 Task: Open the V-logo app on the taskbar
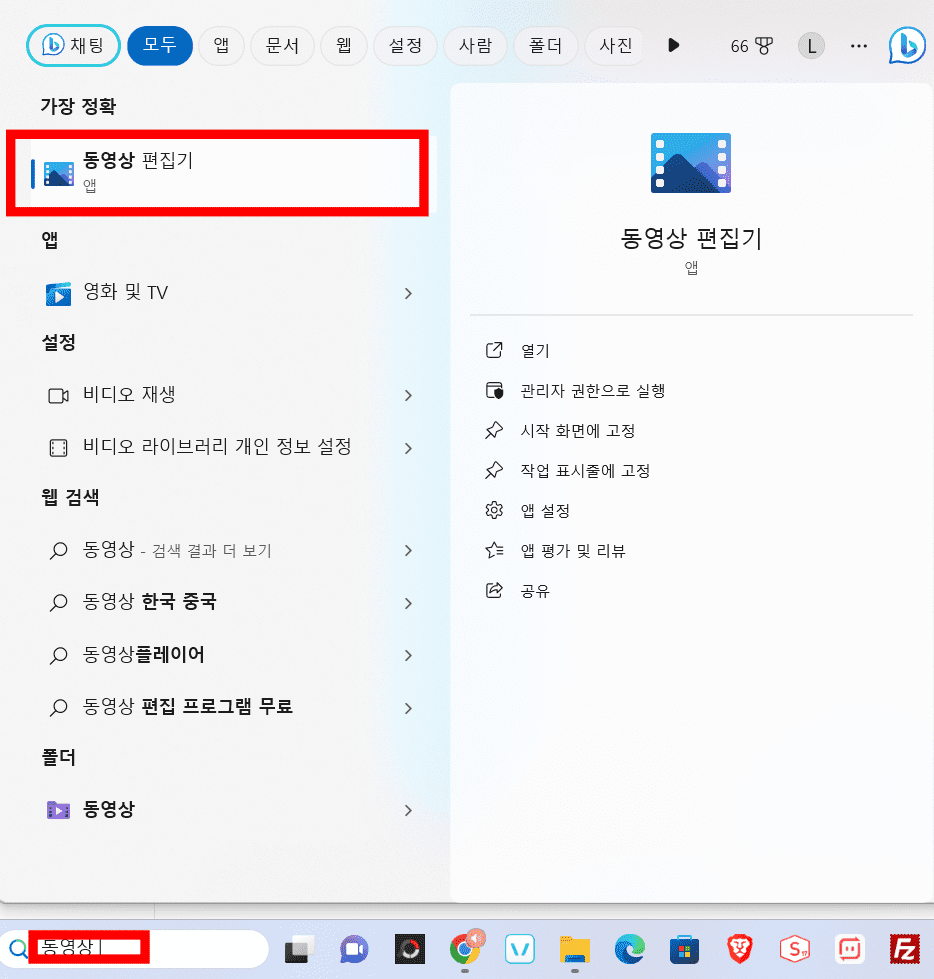[x=519, y=949]
